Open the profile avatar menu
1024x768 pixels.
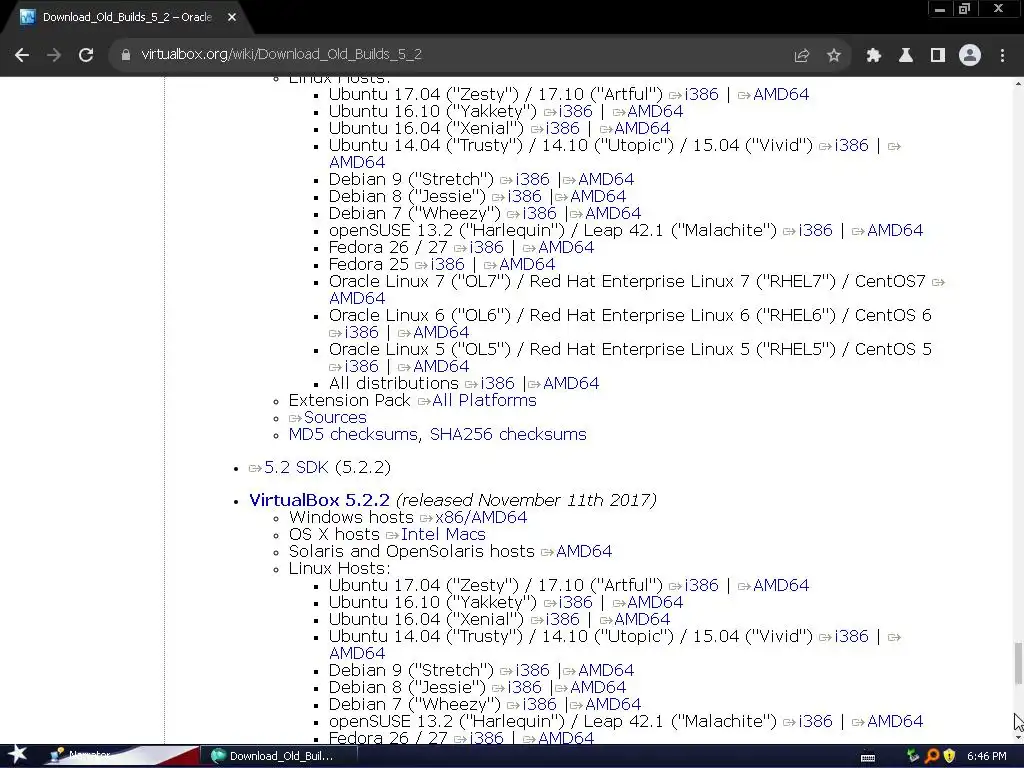pyautogui.click(x=970, y=55)
